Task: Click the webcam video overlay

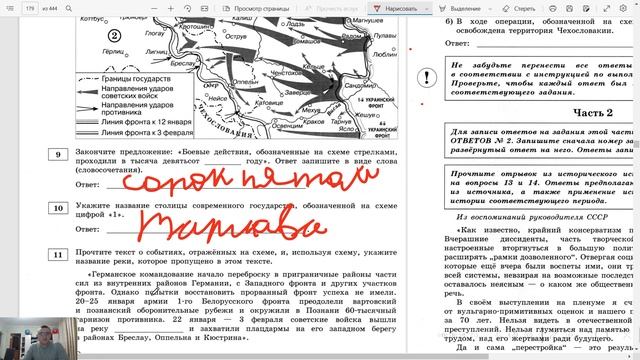Action: point(38,339)
